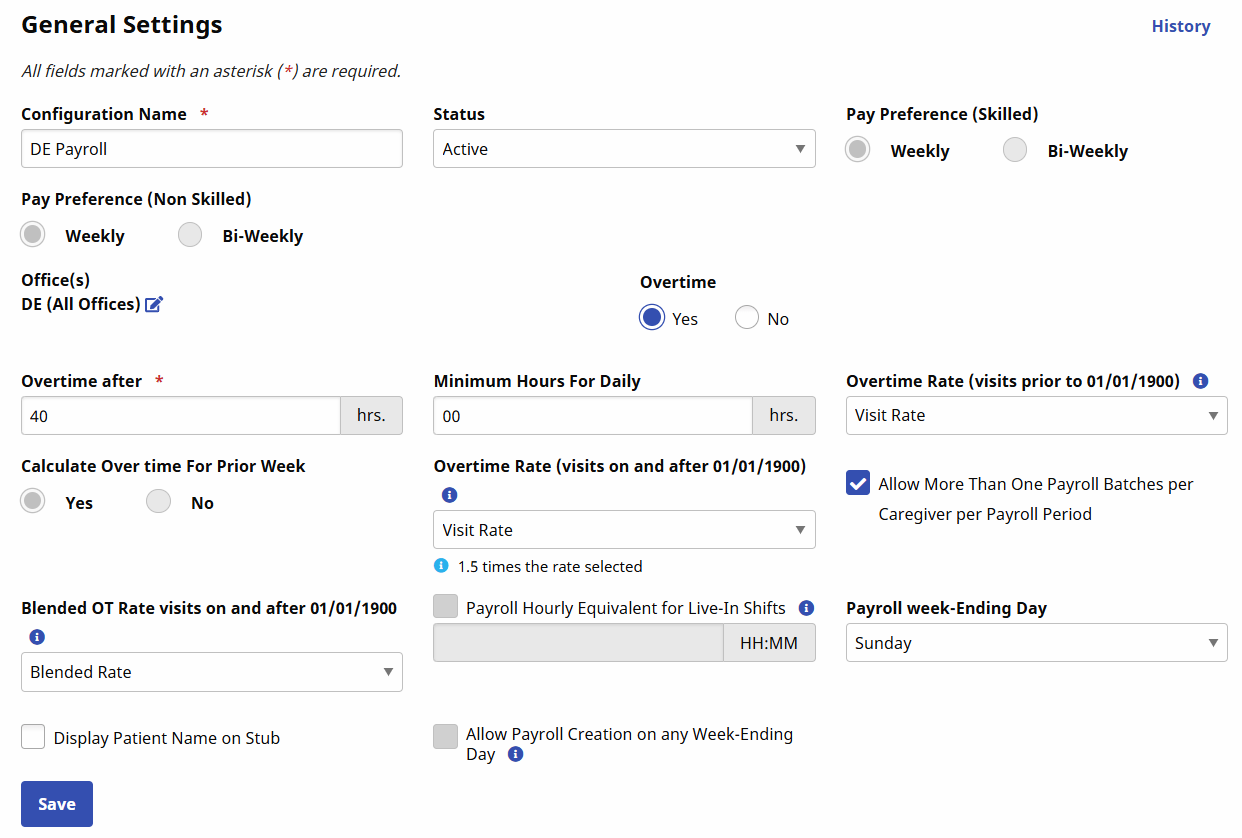Click info icon beside 1.5 times the rate
This screenshot has width=1242, height=838.
click(441, 566)
